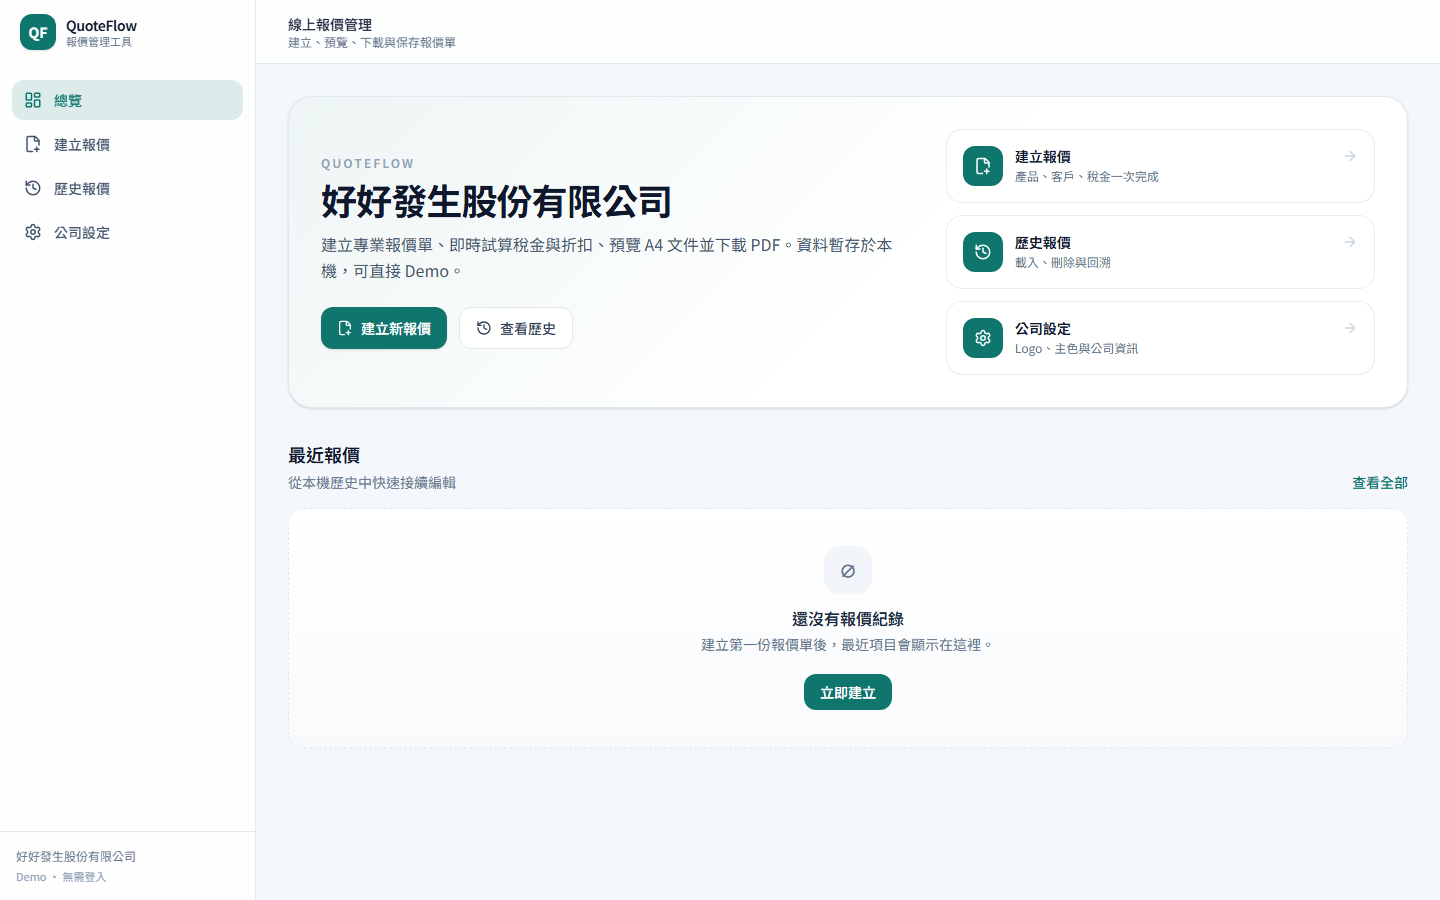The height and width of the screenshot is (900, 1440).
Task: Click the document icon inside 建立新報價 button
Action: (x=345, y=328)
